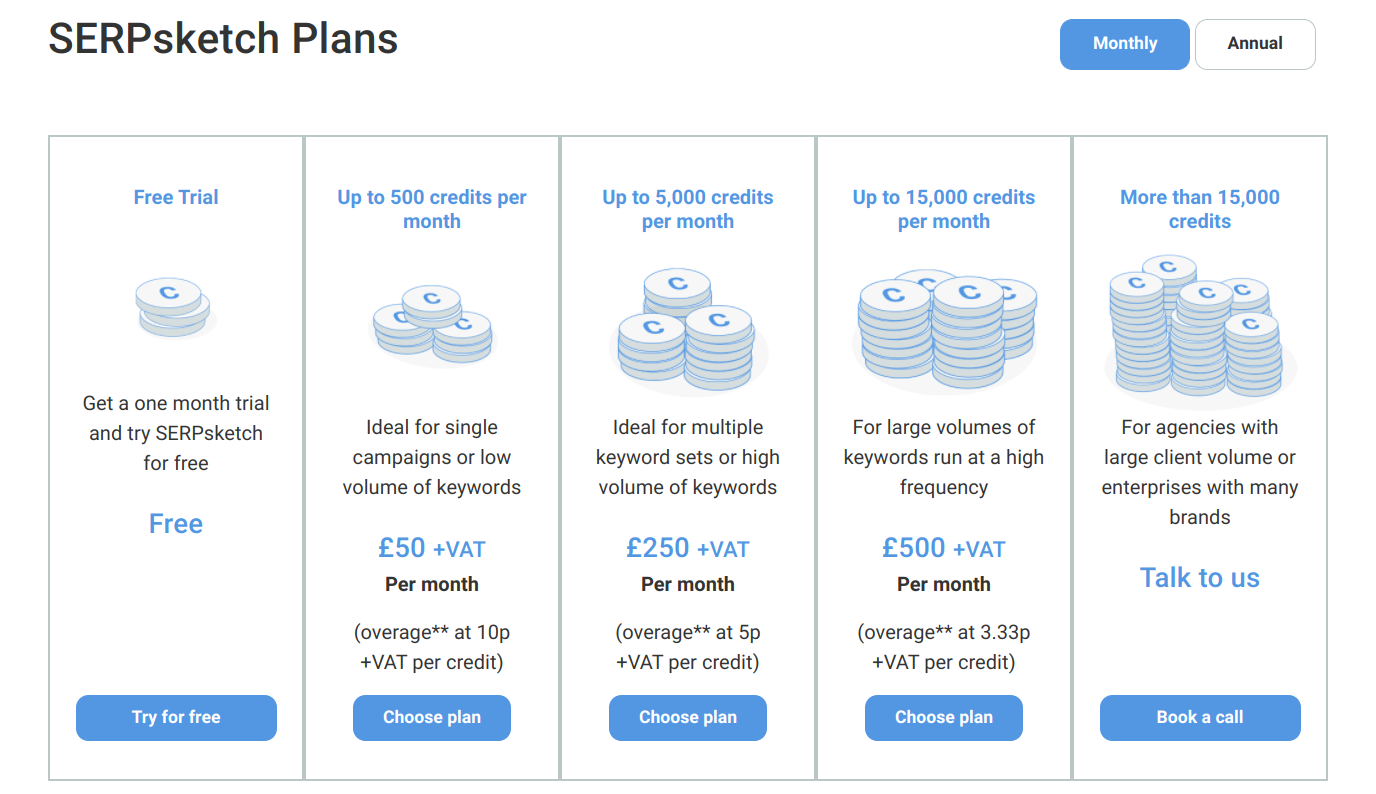Screen dimensions: 1376x794
Task: Click the Free Trial coin stack icon
Action: pos(175,308)
